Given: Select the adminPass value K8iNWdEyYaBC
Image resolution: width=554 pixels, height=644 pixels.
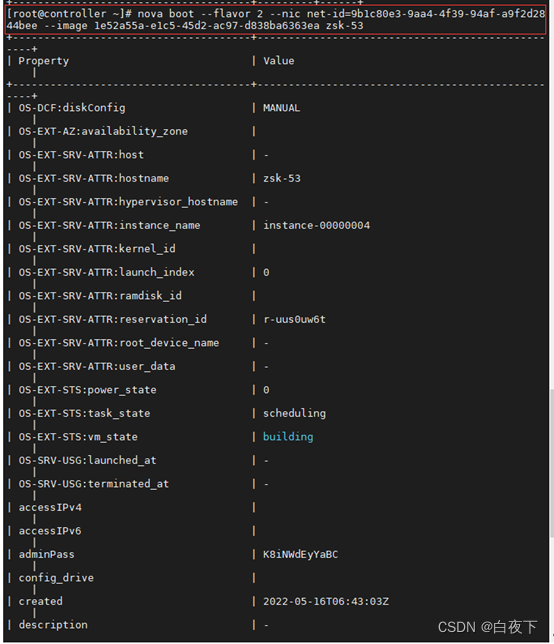Looking at the screenshot, I should (x=300, y=554).
